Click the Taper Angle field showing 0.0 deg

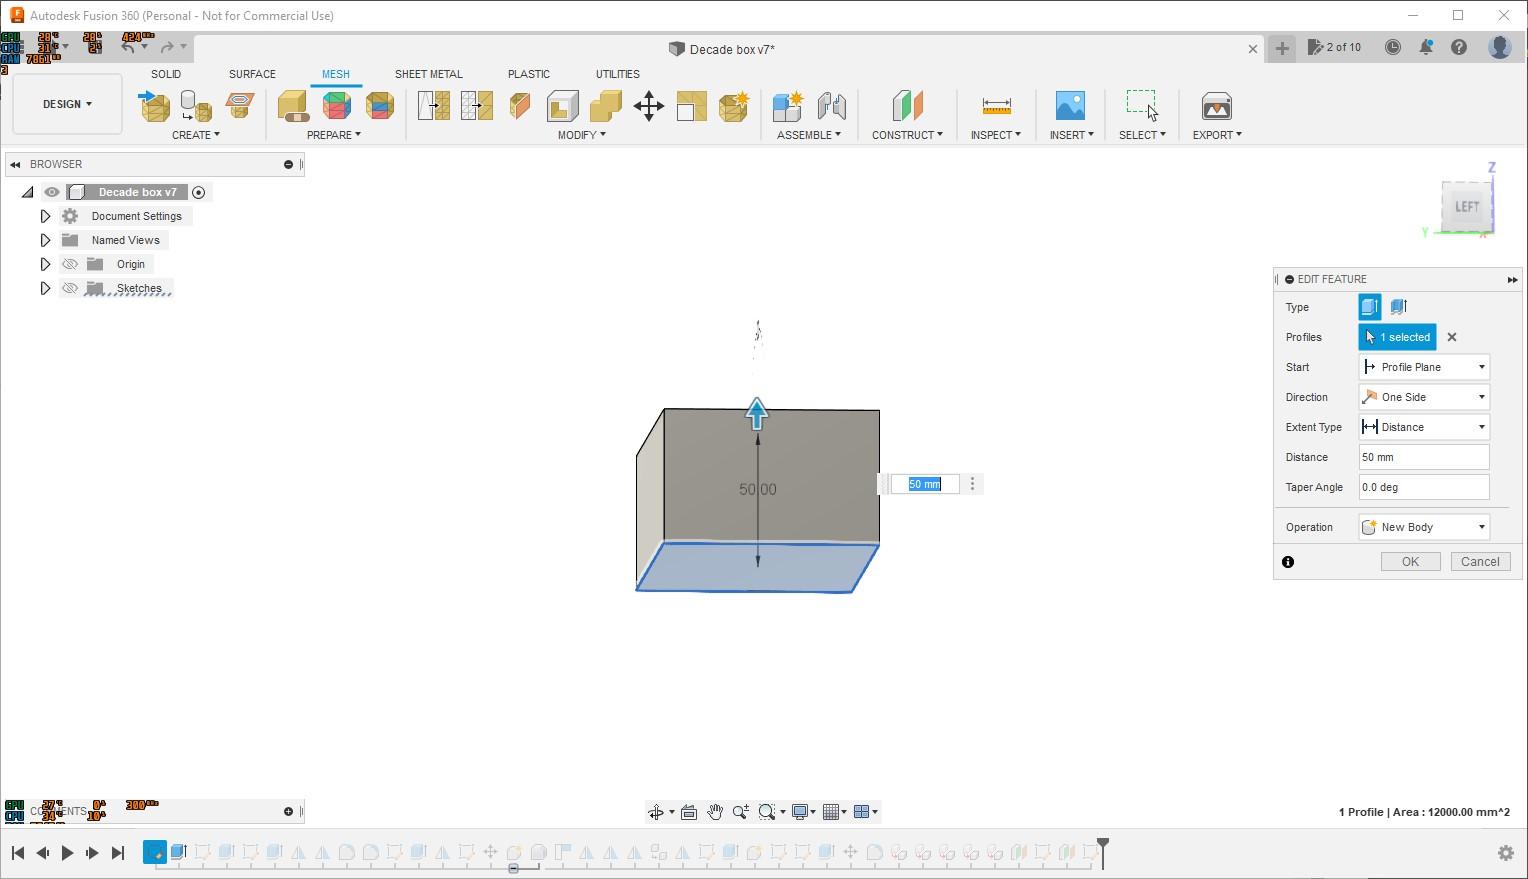coord(1424,487)
